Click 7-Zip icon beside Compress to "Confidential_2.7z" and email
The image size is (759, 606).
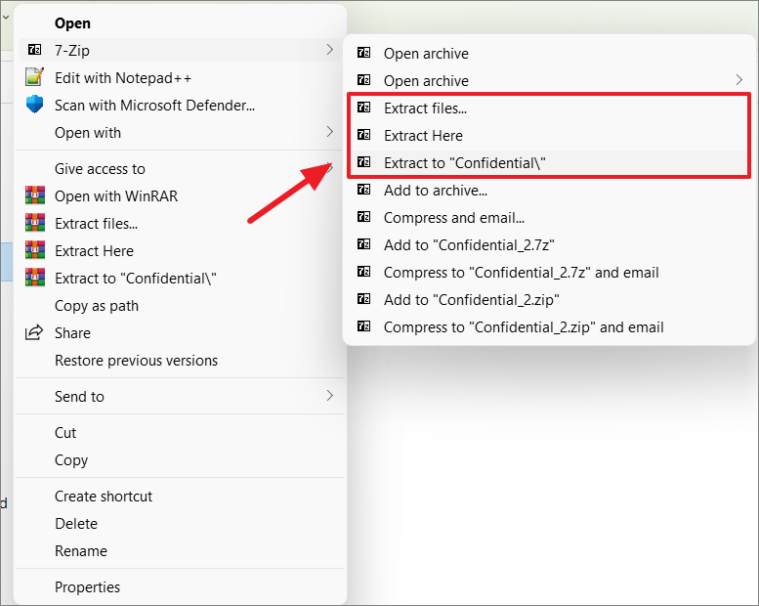point(364,272)
